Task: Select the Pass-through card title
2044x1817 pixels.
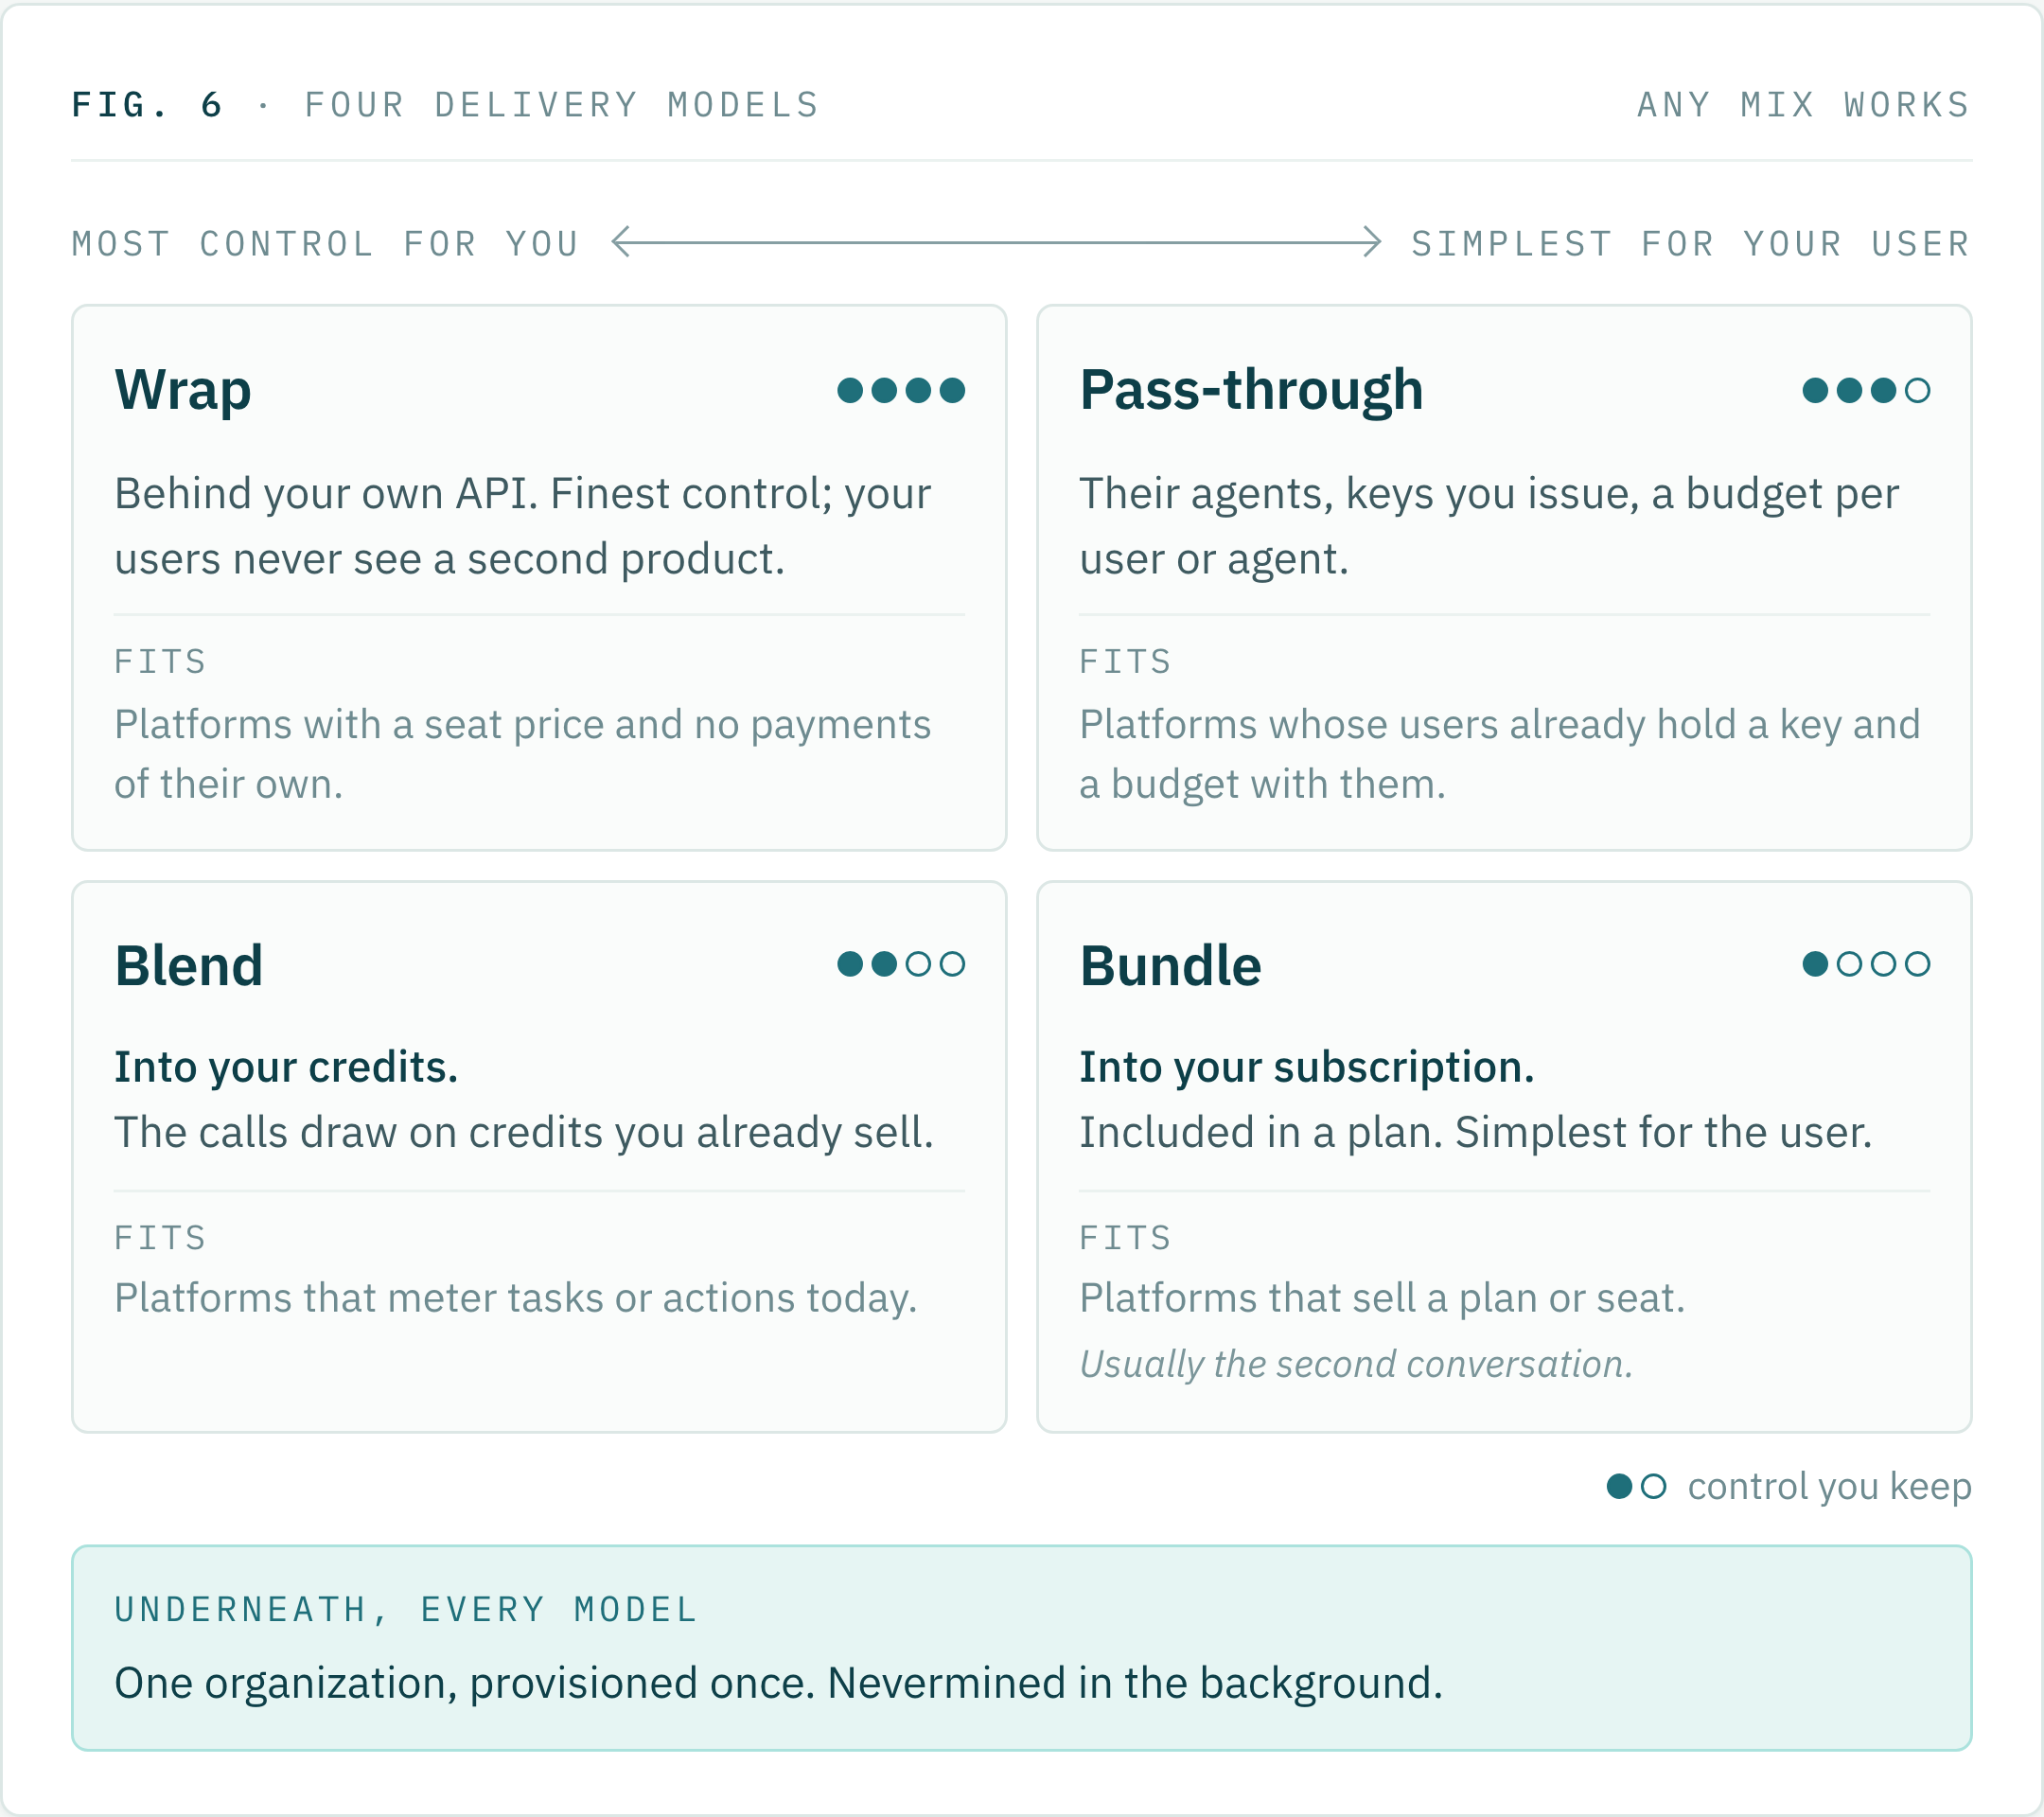Action: 1251,390
